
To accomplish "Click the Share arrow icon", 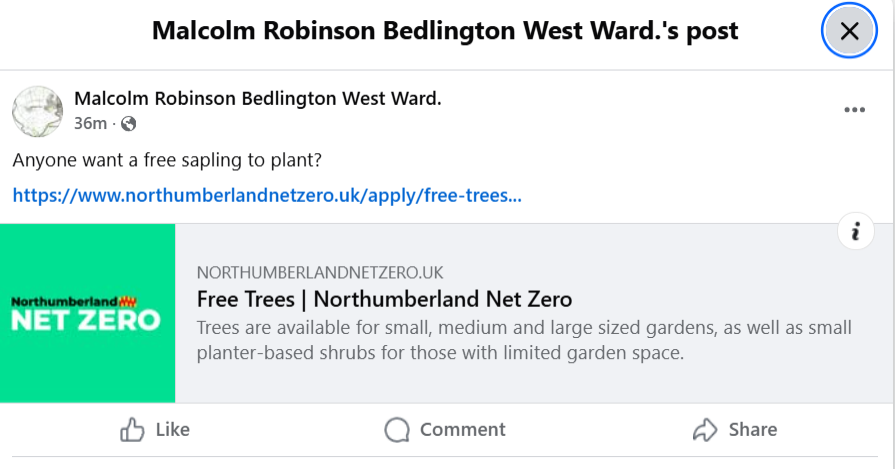I will pyautogui.click(x=705, y=430).
